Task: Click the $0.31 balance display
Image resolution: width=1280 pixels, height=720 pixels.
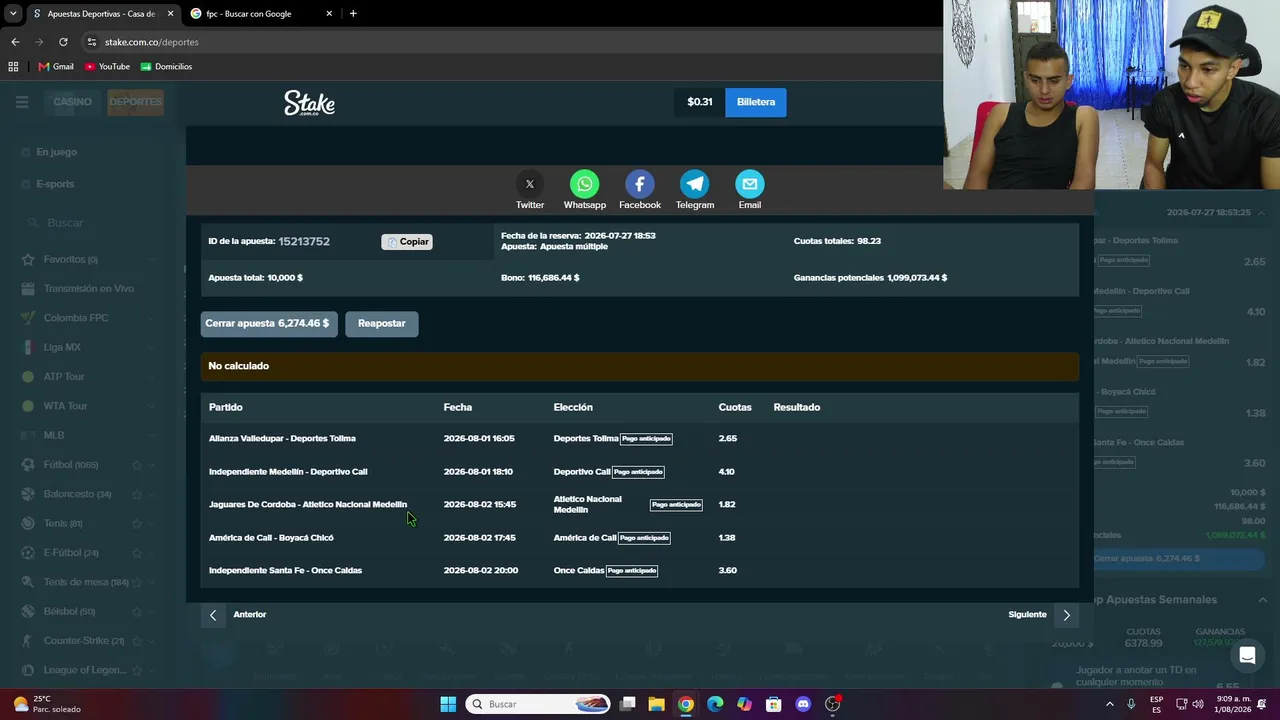Action: pyautogui.click(x=700, y=102)
